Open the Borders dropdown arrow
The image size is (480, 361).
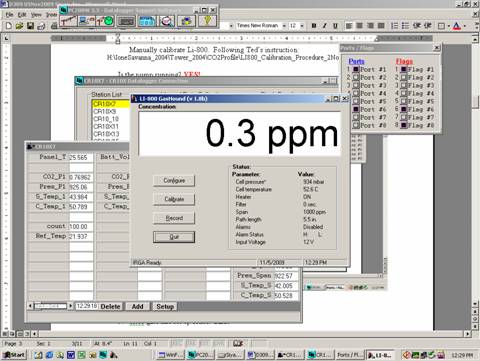[448, 26]
